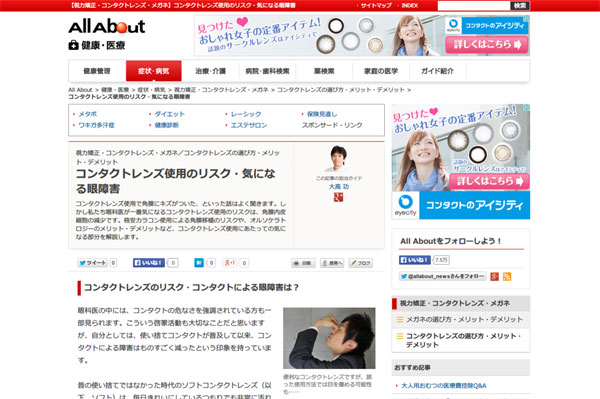This screenshot has height=399, width=600.
Task: Click the article photo of man rubbing eyes
Action: click(329, 338)
